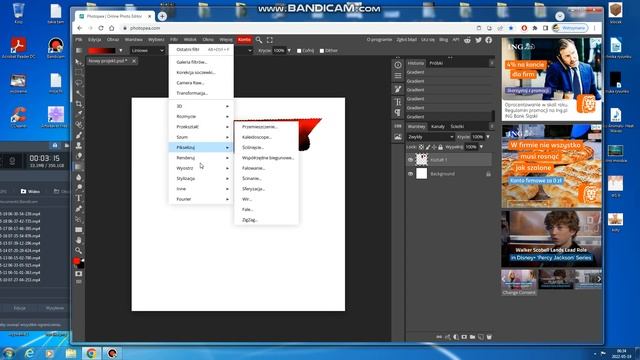640x360 pixels.
Task: Select the Eraser tool
Action: click(79, 156)
